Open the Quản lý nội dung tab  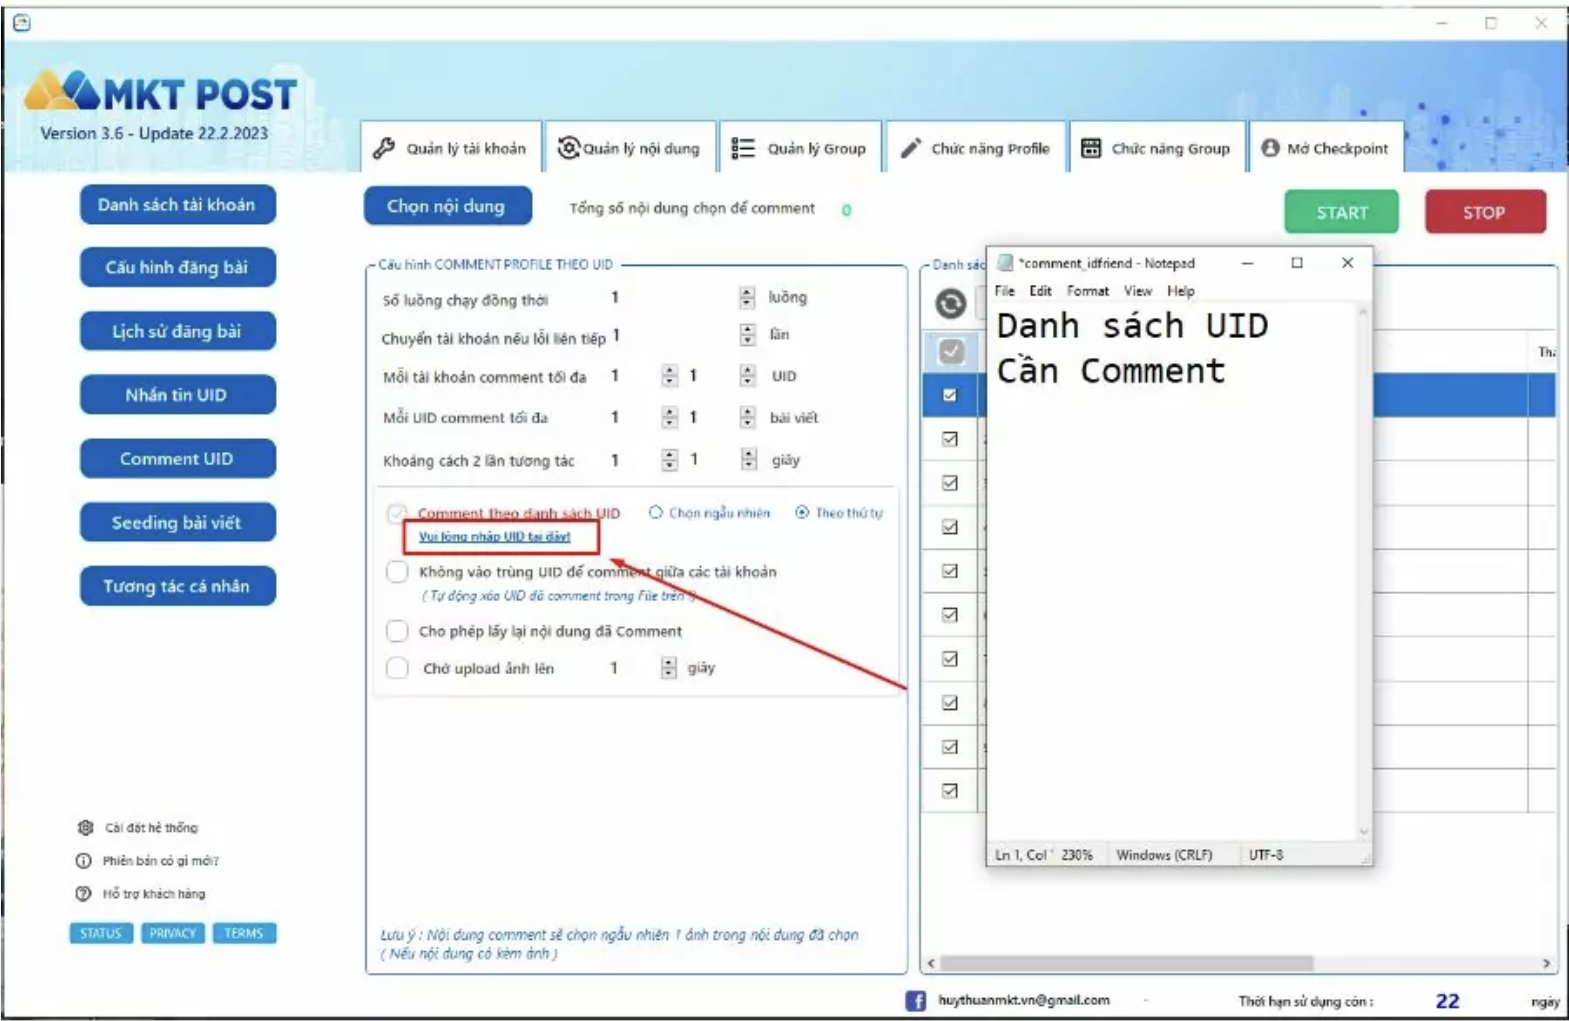point(630,148)
